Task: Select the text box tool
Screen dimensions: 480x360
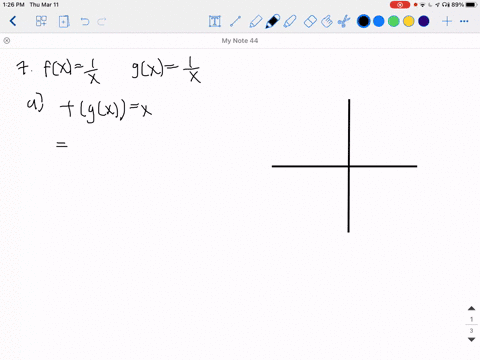Action: (215, 22)
